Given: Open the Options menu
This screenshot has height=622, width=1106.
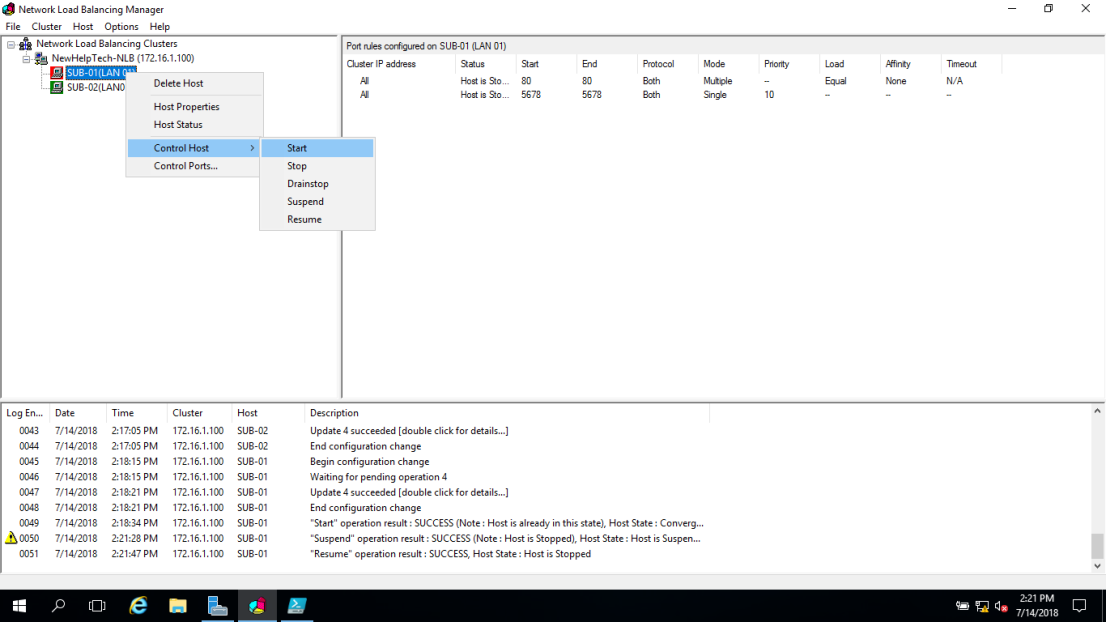Looking at the screenshot, I should pos(121,27).
